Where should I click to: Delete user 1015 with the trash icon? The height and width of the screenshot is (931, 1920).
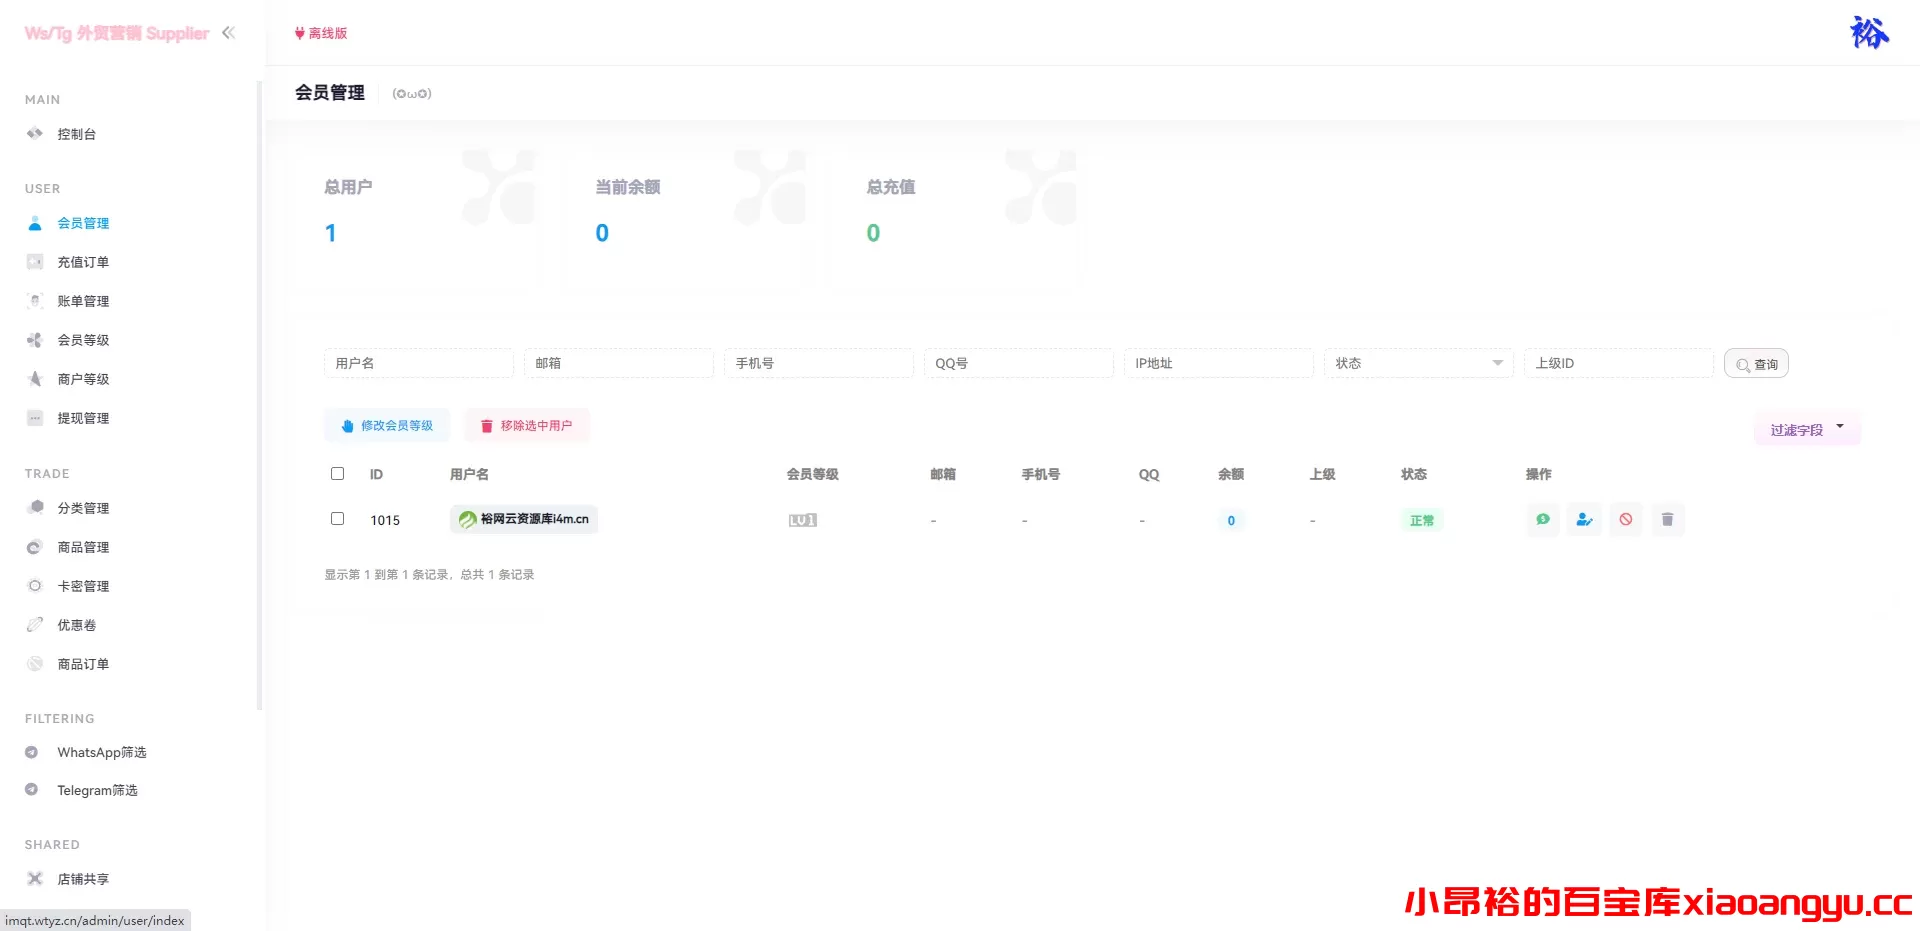(1666, 519)
